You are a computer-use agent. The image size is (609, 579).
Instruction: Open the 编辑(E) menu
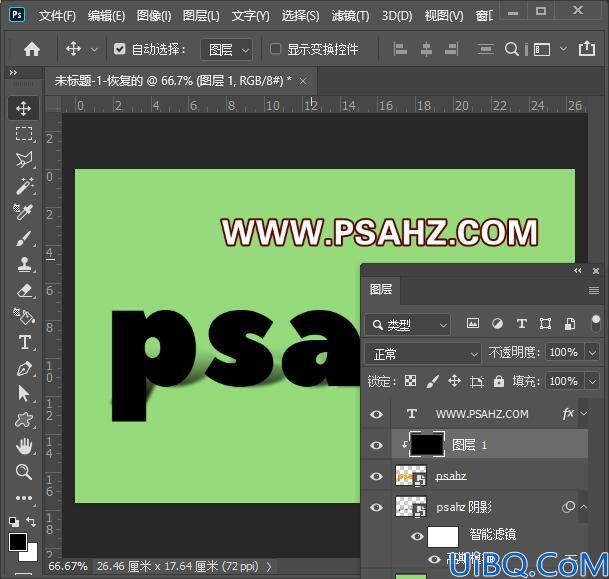click(106, 16)
